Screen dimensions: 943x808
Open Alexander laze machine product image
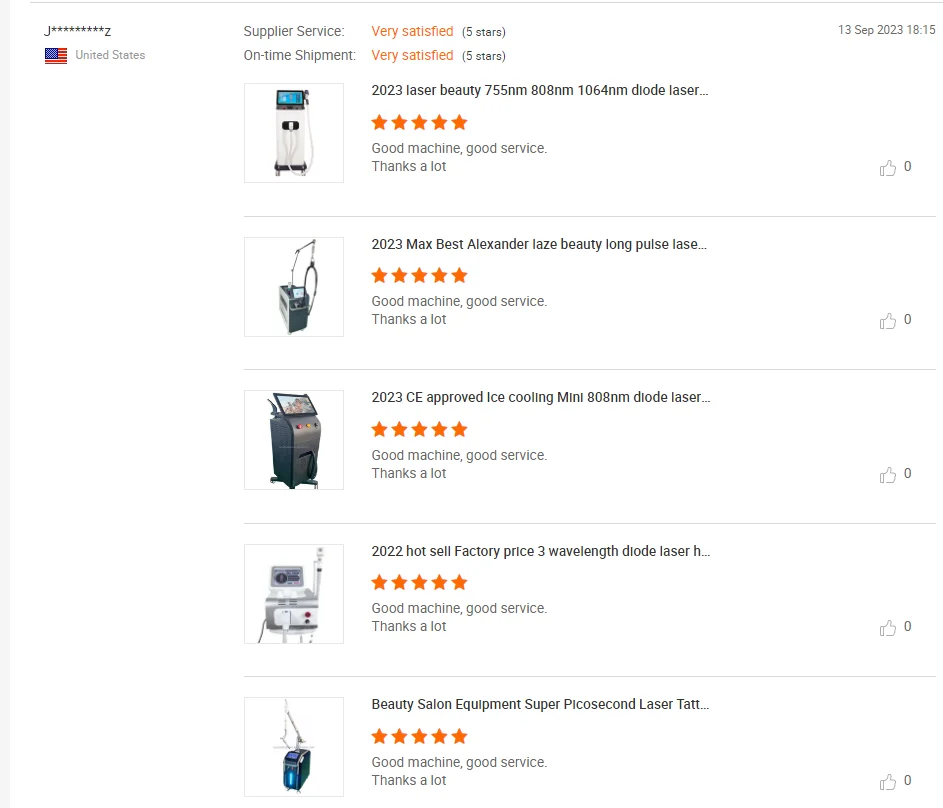(294, 287)
